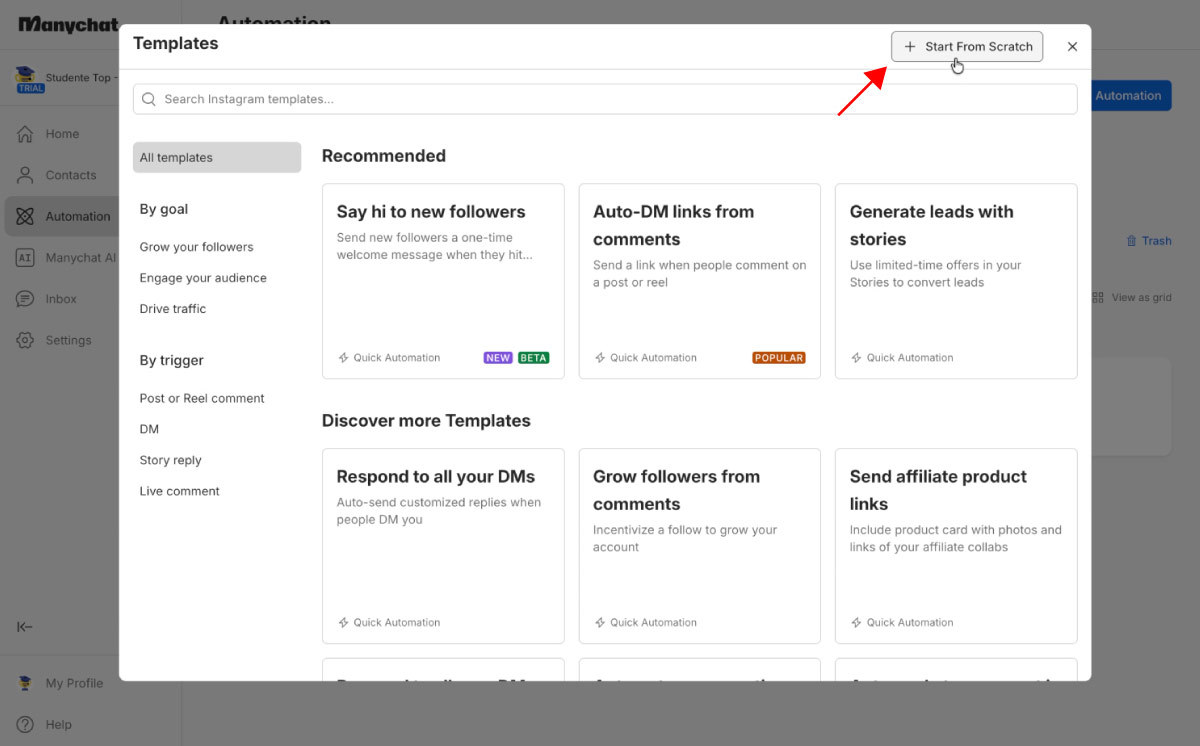The image size is (1200, 746).
Task: Click Quick Automation bolt icon on Generate leads card
Action: tap(857, 358)
